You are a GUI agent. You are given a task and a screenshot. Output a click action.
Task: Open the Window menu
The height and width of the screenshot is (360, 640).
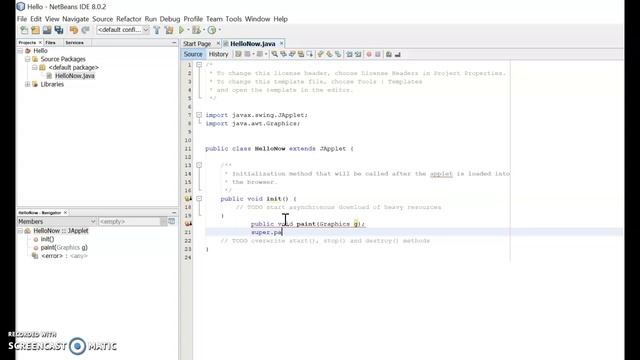(x=258, y=19)
